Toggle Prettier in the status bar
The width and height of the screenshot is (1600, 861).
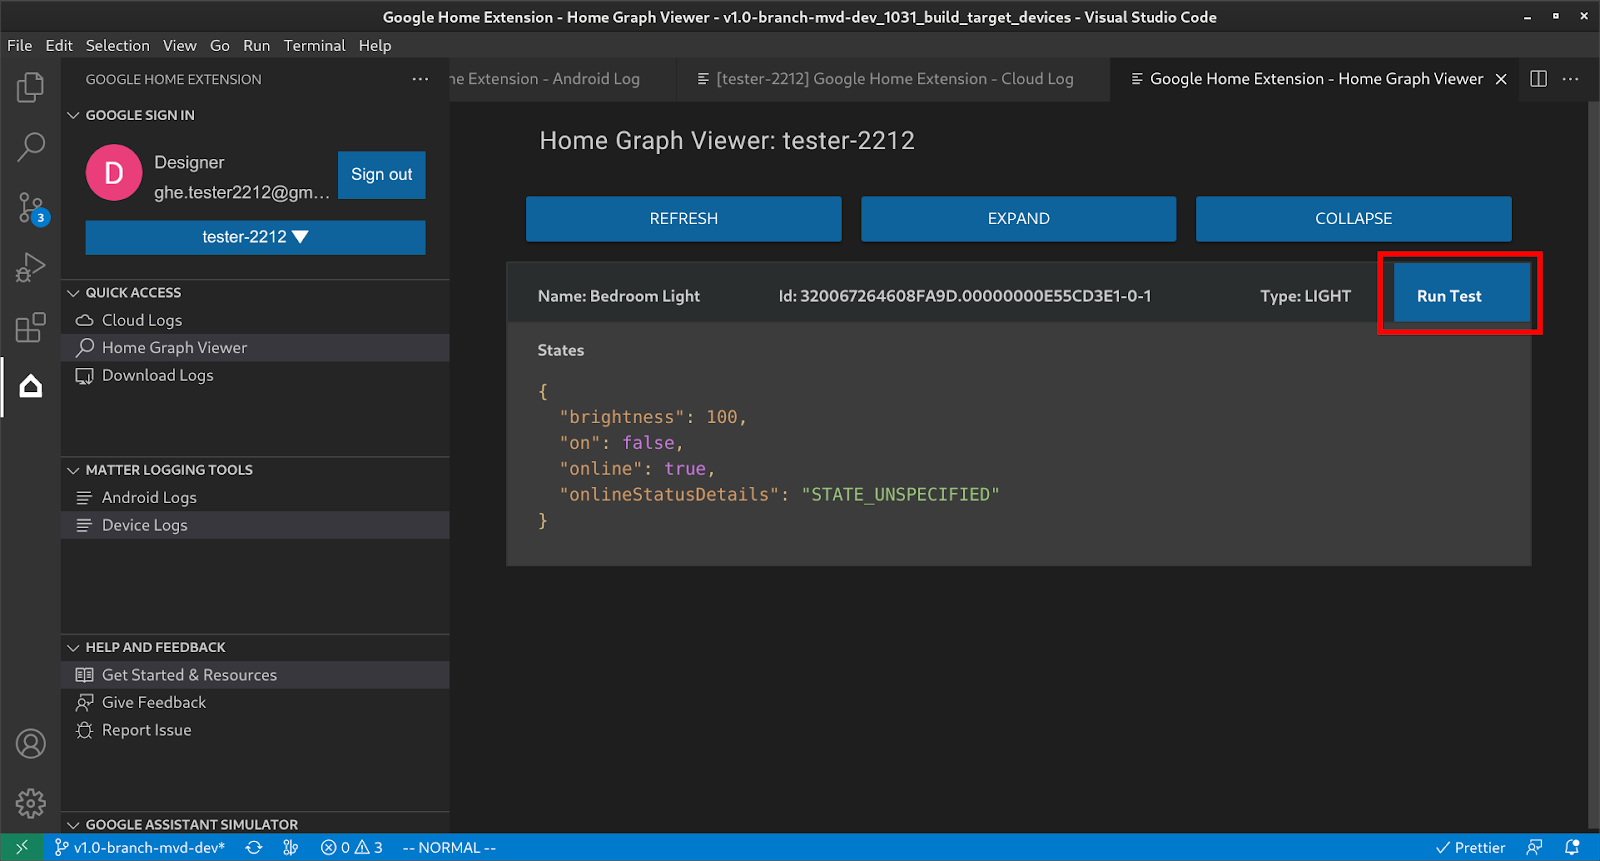[1470, 847]
